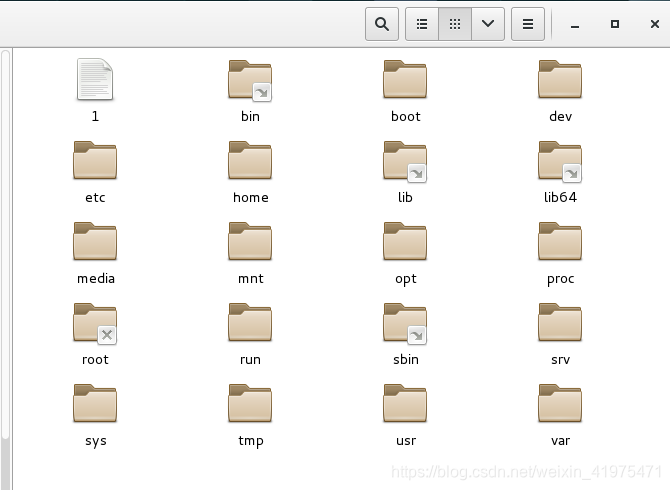670x490 pixels.
Task: Select the text file icon named 1
Action: [x=95, y=79]
